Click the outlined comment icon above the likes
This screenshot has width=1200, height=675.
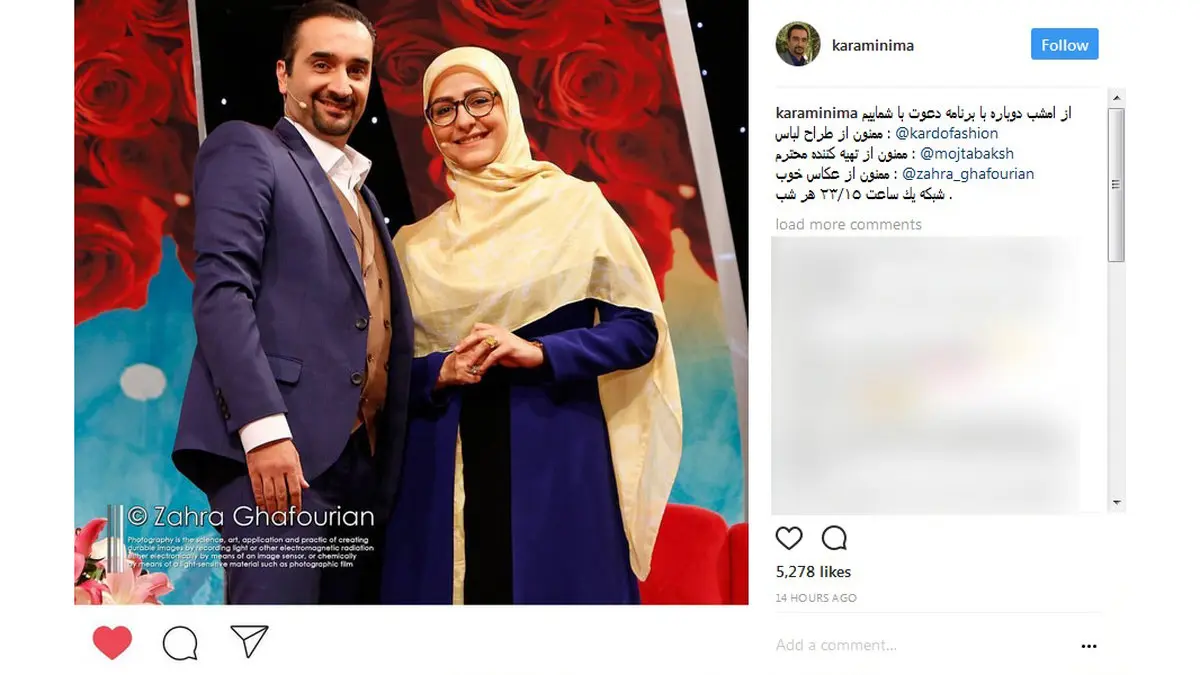point(834,538)
